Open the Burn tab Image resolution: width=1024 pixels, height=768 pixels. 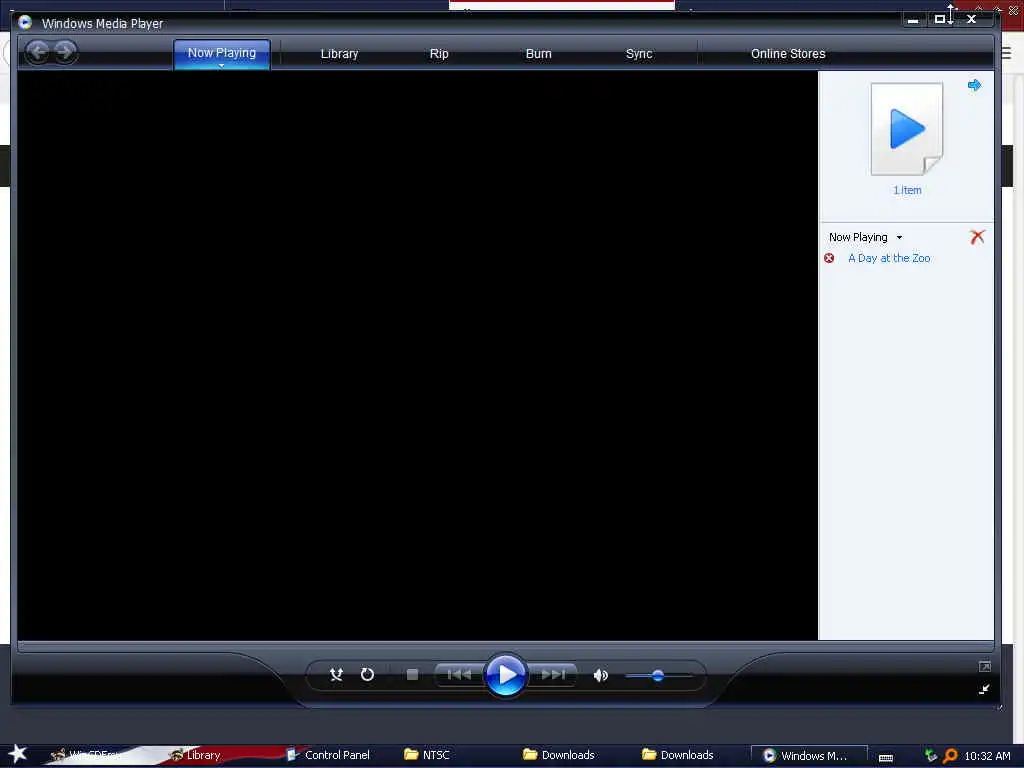538,54
